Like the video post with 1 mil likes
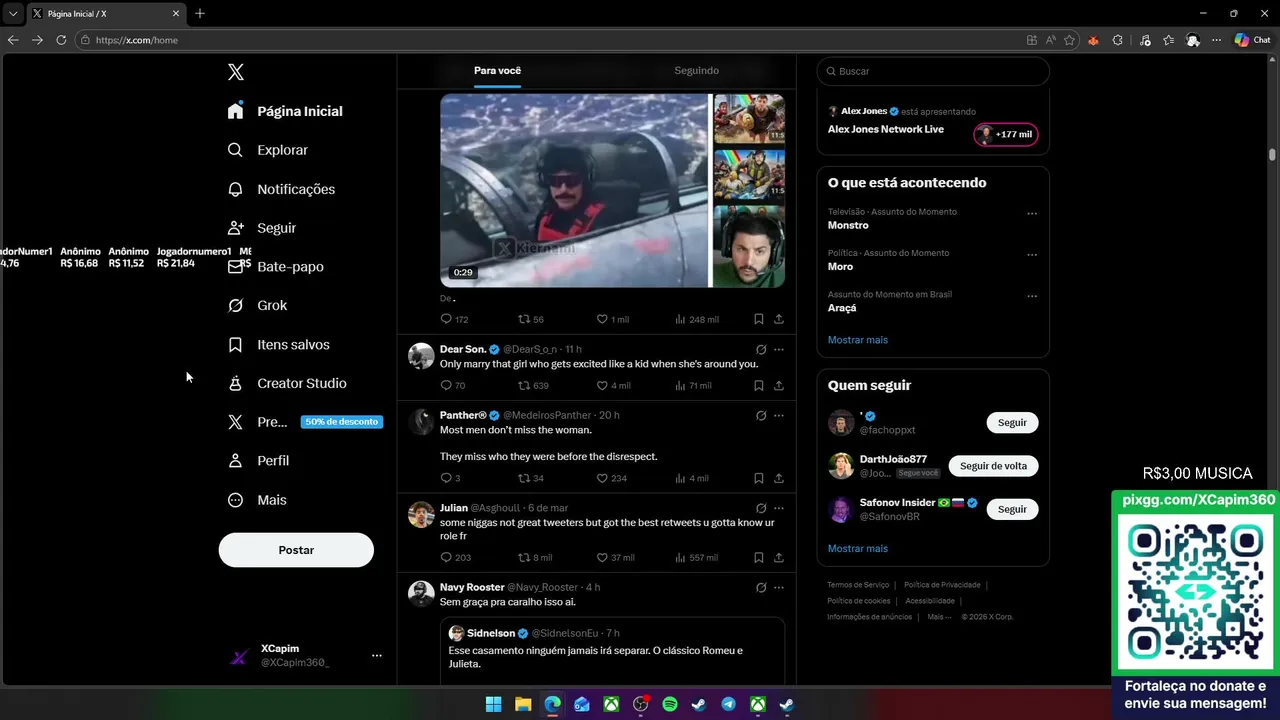The width and height of the screenshot is (1280, 720). point(612,319)
